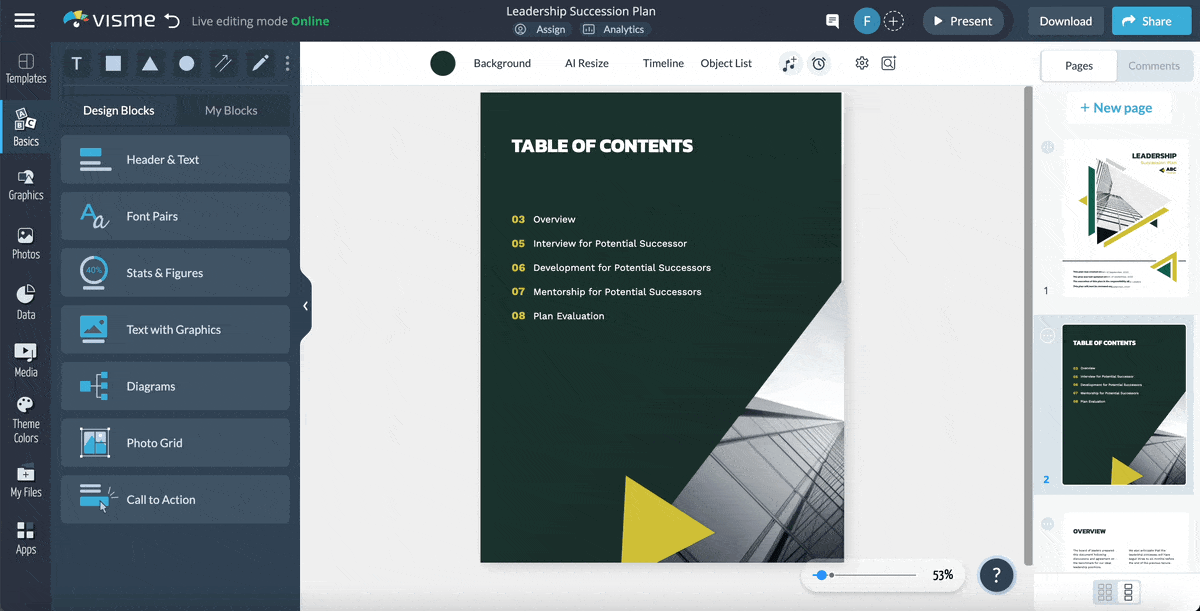Image resolution: width=1200 pixels, height=611 pixels.
Task: Select the Text tool icon
Action: point(77,64)
